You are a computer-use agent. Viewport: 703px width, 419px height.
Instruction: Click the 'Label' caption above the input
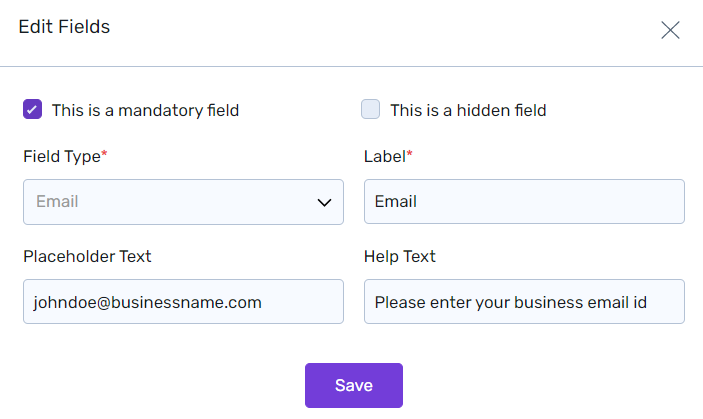coord(384,157)
